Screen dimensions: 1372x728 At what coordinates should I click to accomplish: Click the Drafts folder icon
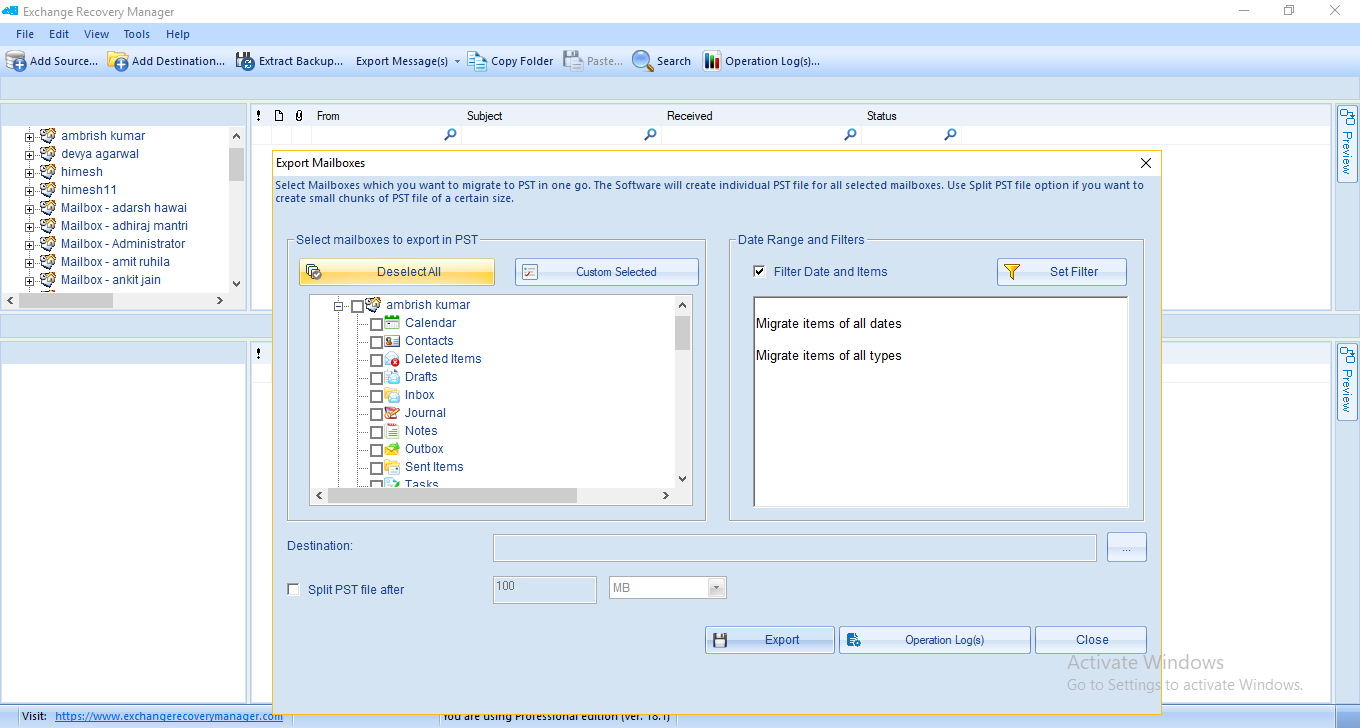pyautogui.click(x=392, y=377)
